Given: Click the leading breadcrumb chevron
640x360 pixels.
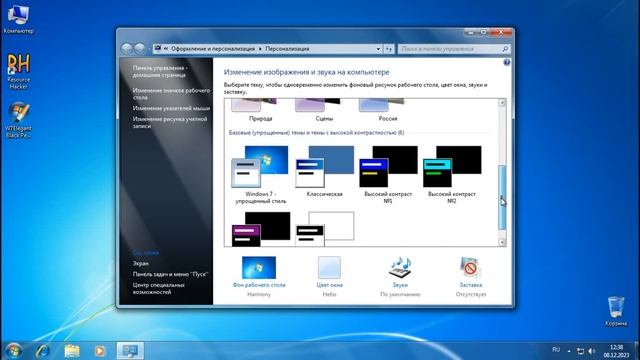Looking at the screenshot, I should [x=166, y=49].
